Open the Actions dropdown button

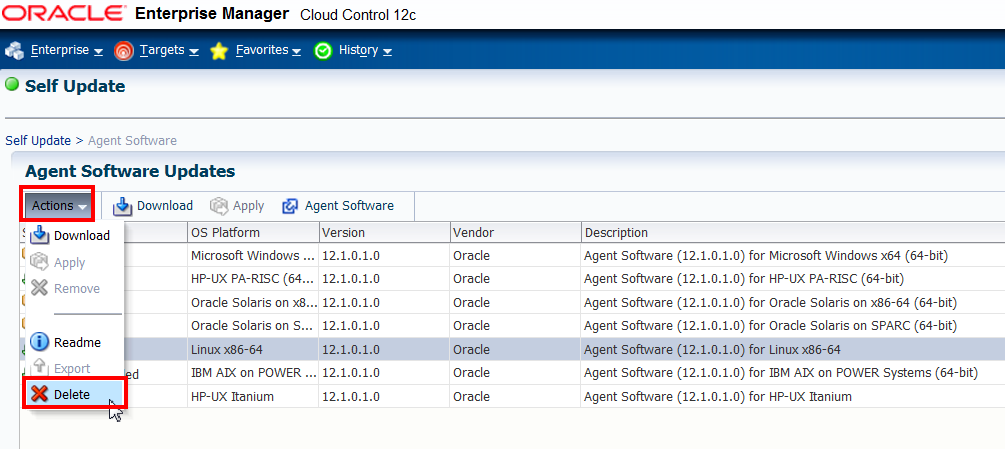click(x=58, y=206)
